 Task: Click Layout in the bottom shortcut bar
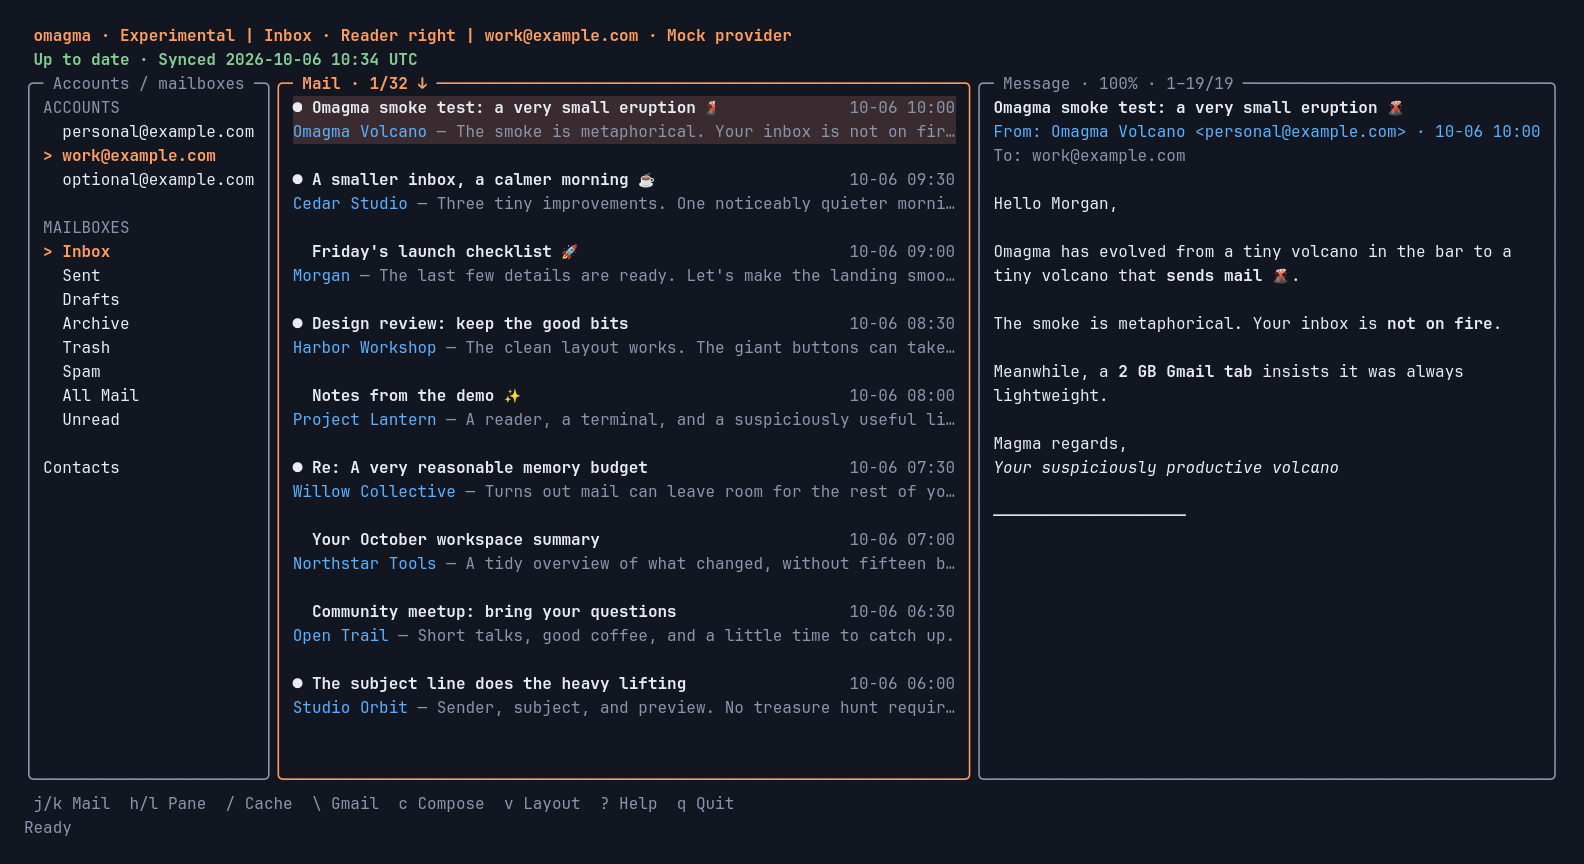[542, 804]
